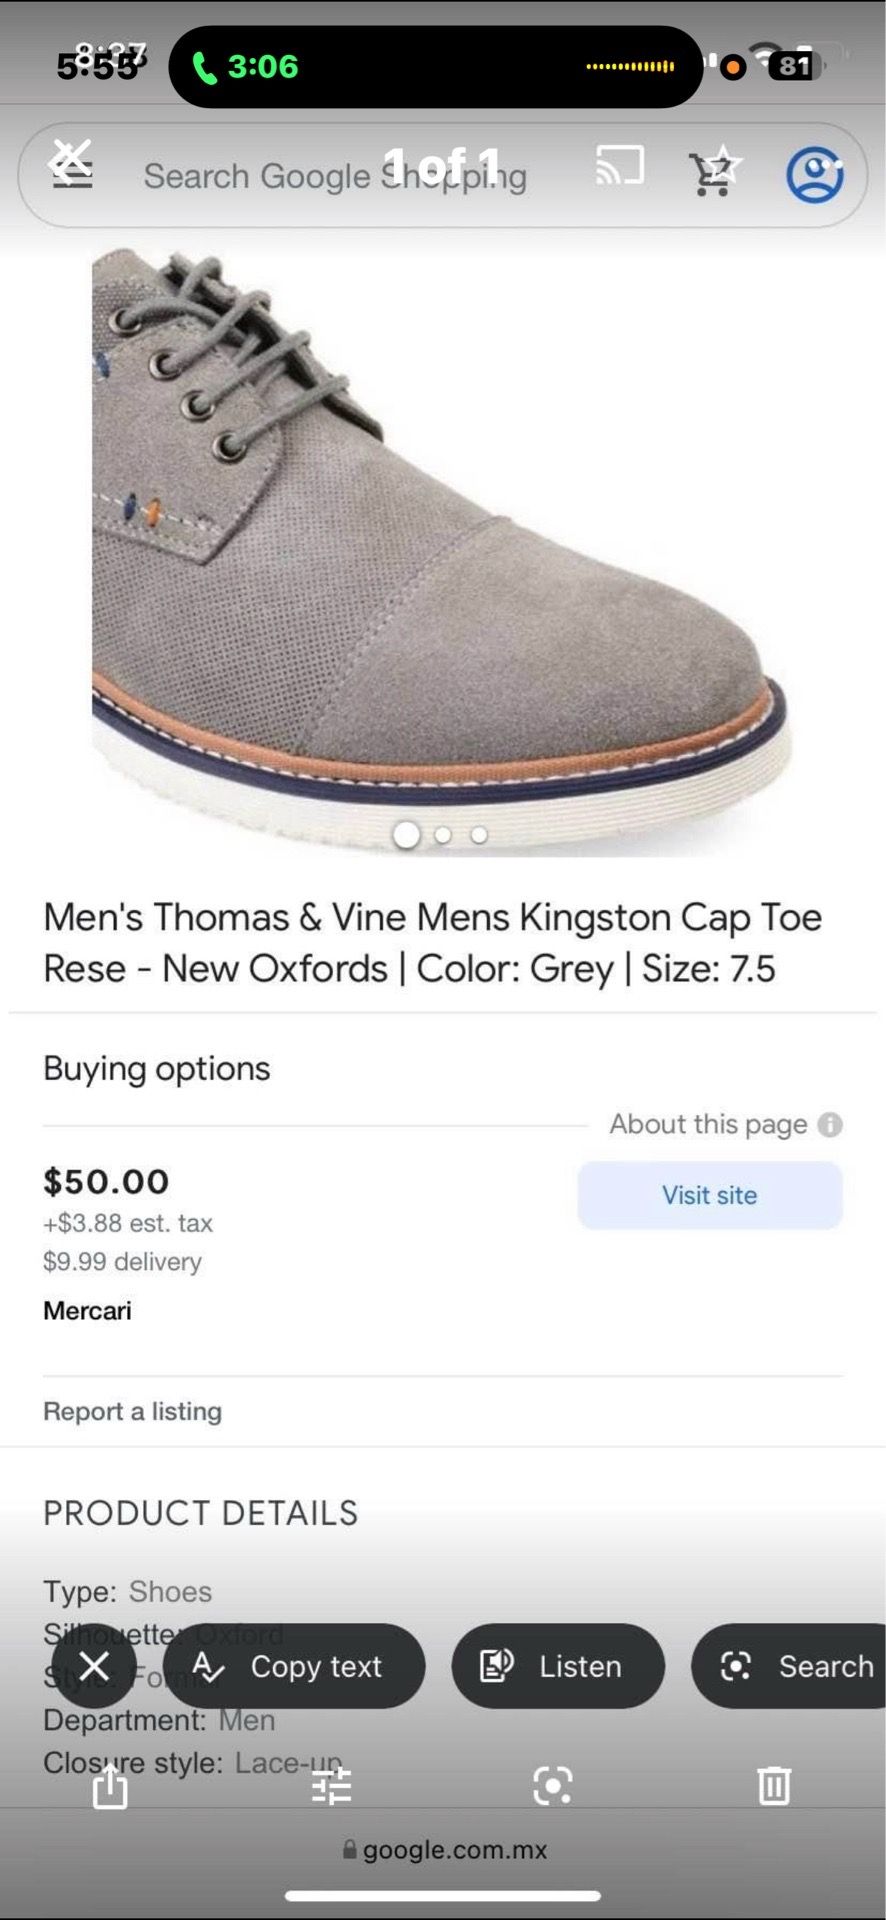Dismiss the live text actions bar
Screen dimensions: 886x1920
[94, 1666]
